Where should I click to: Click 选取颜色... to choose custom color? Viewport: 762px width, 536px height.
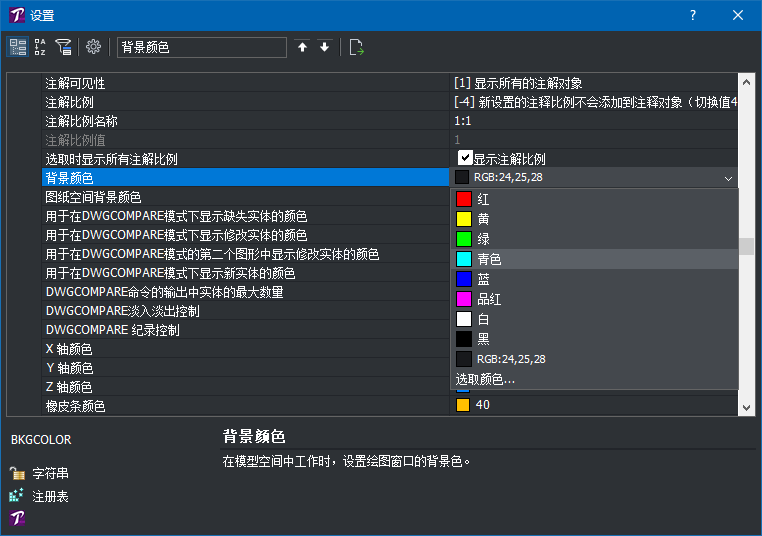486,379
